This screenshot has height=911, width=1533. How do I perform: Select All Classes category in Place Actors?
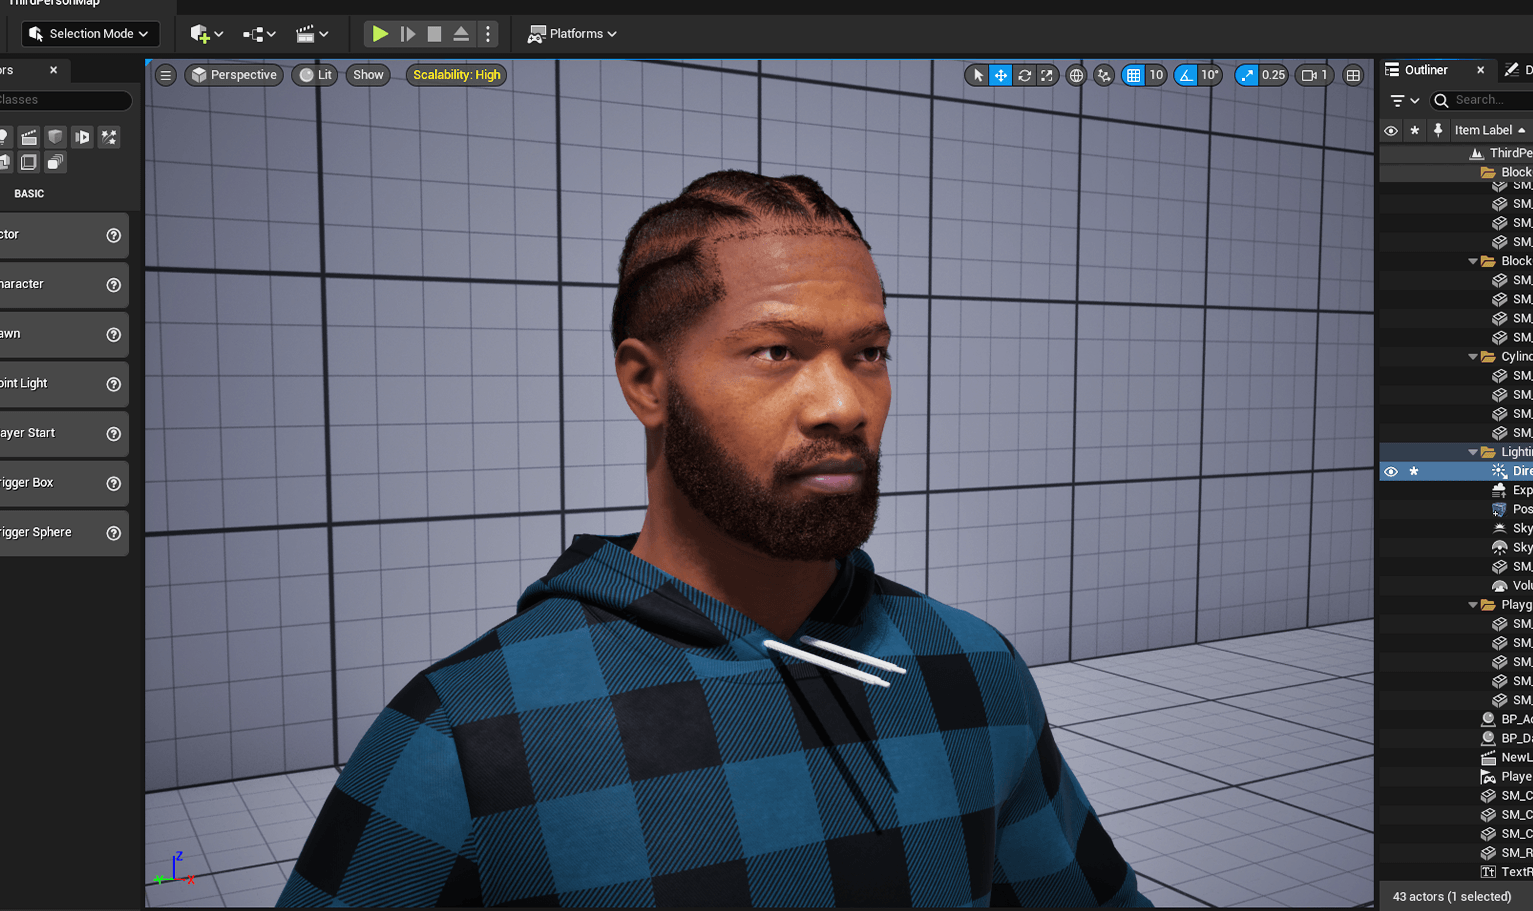(56, 162)
